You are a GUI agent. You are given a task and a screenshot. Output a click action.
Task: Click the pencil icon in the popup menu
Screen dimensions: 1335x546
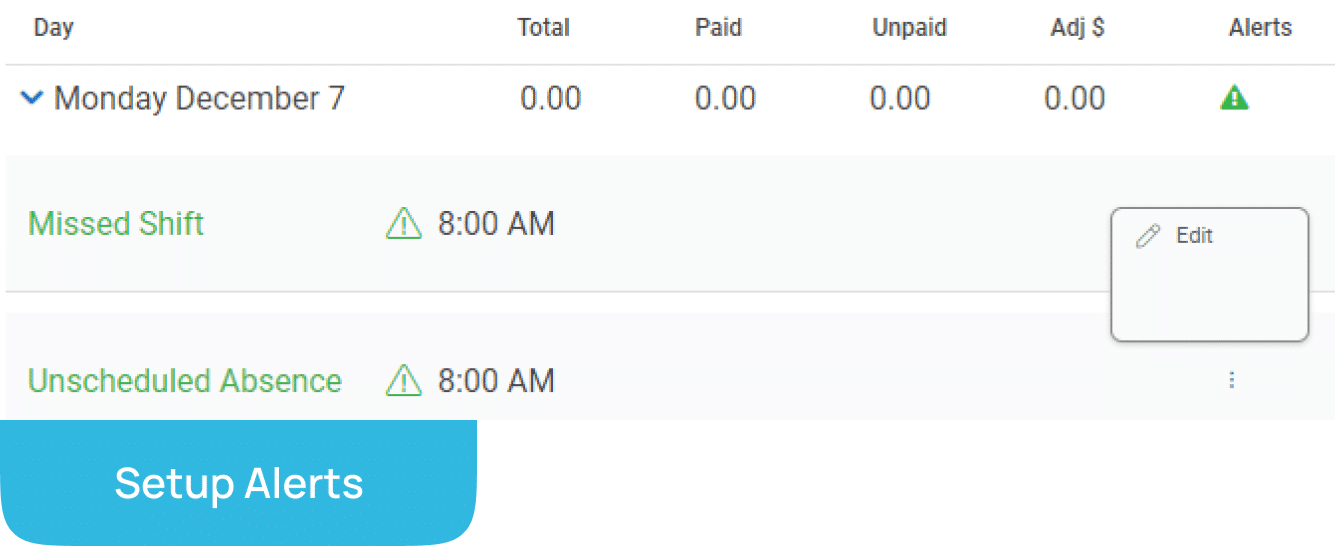[x=1148, y=237]
